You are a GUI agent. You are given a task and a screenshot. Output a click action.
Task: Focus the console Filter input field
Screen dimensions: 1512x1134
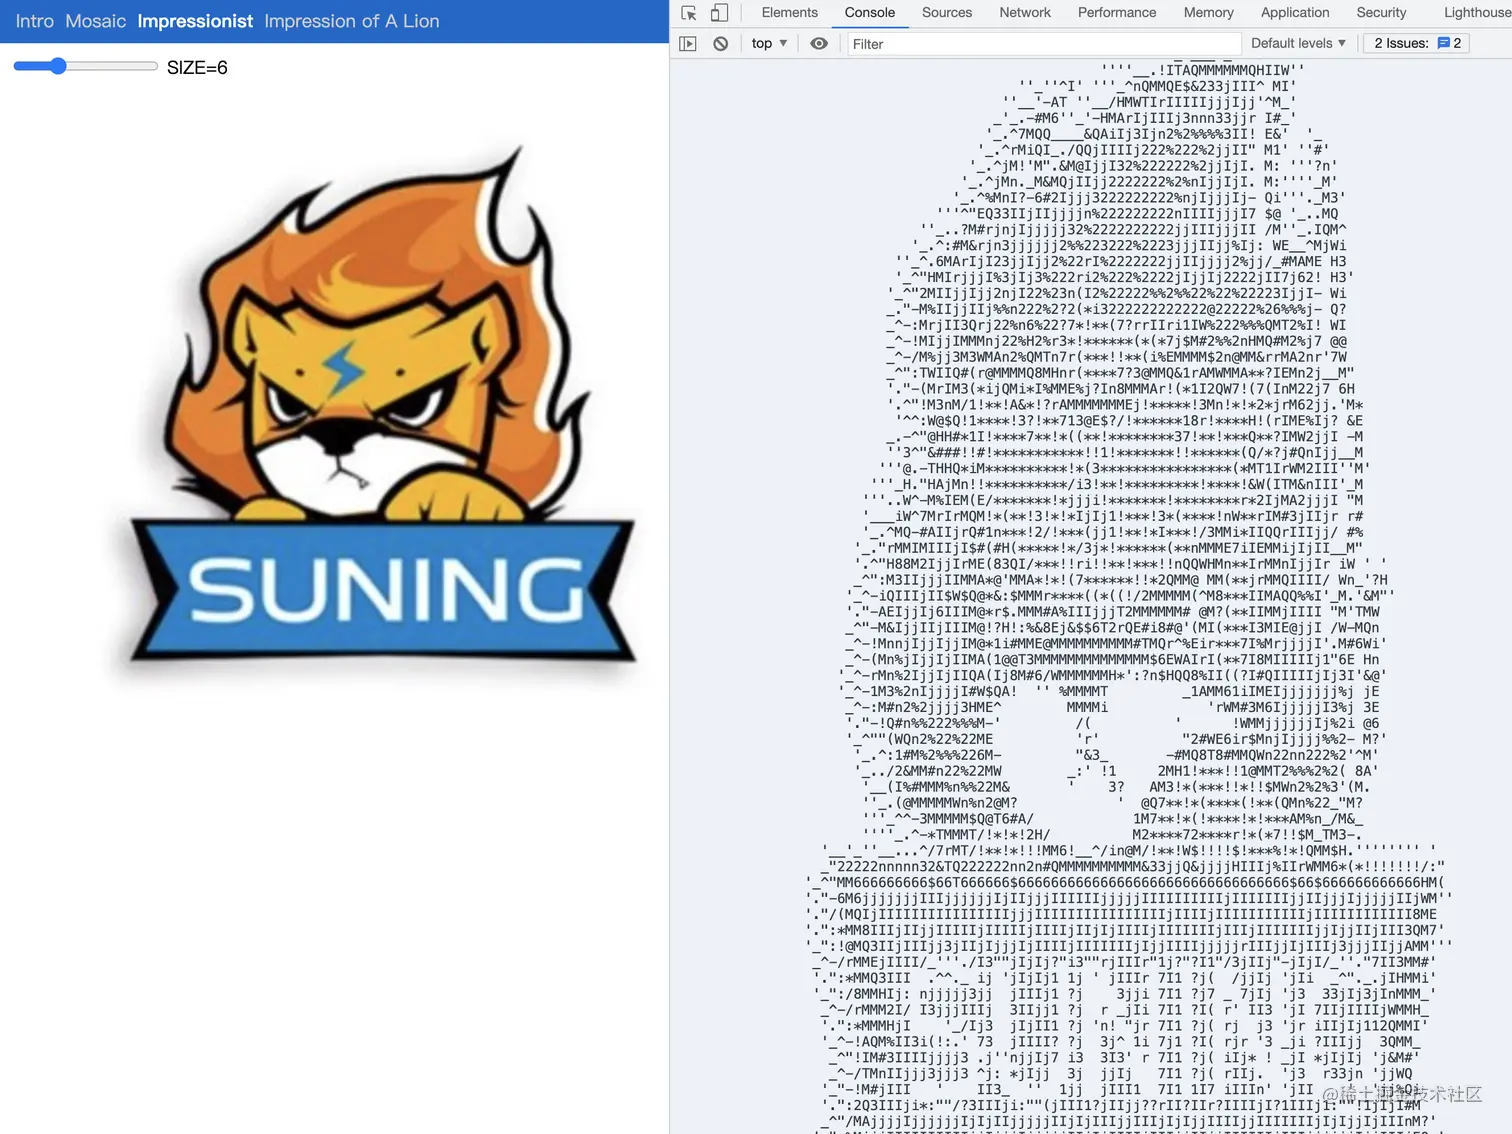[x=1043, y=44]
